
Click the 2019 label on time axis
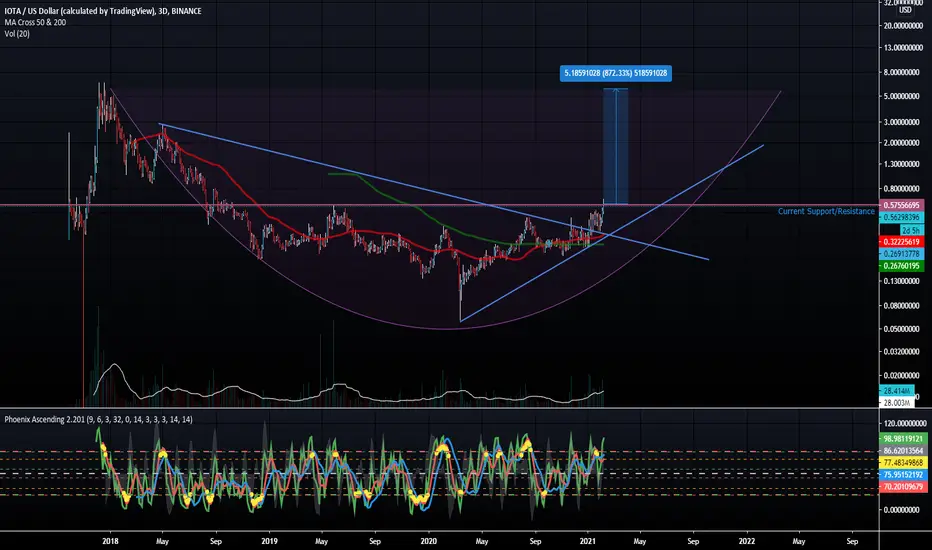269,541
